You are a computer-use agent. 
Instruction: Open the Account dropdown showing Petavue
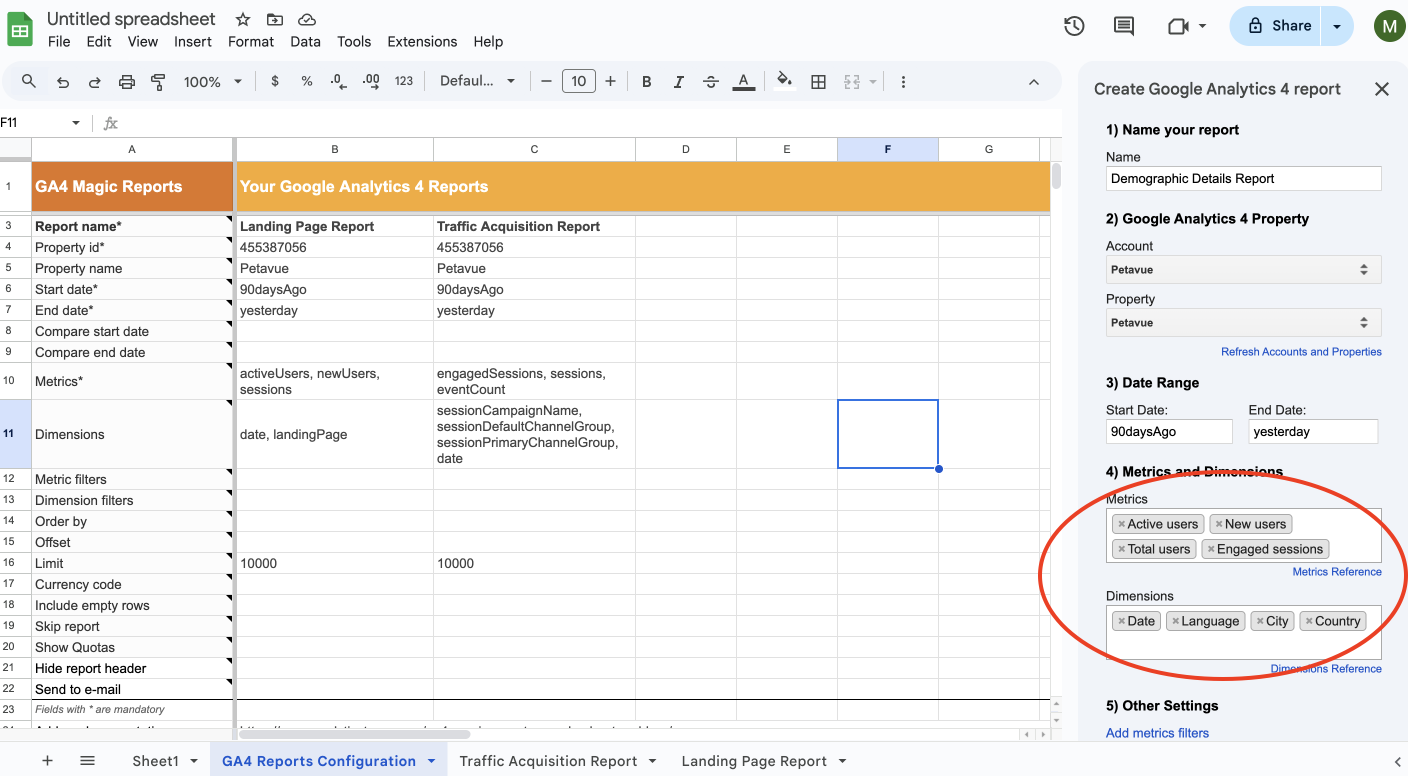(x=1243, y=269)
